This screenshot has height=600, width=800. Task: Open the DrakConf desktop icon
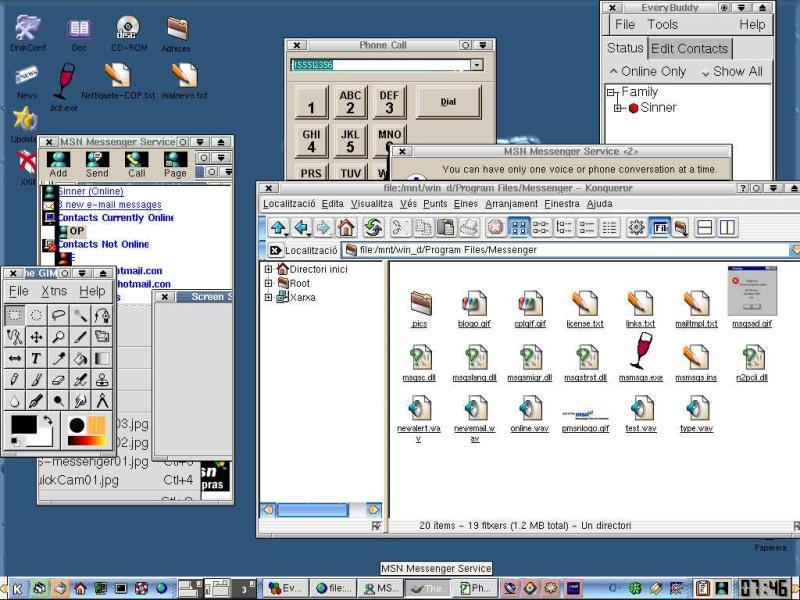28,34
